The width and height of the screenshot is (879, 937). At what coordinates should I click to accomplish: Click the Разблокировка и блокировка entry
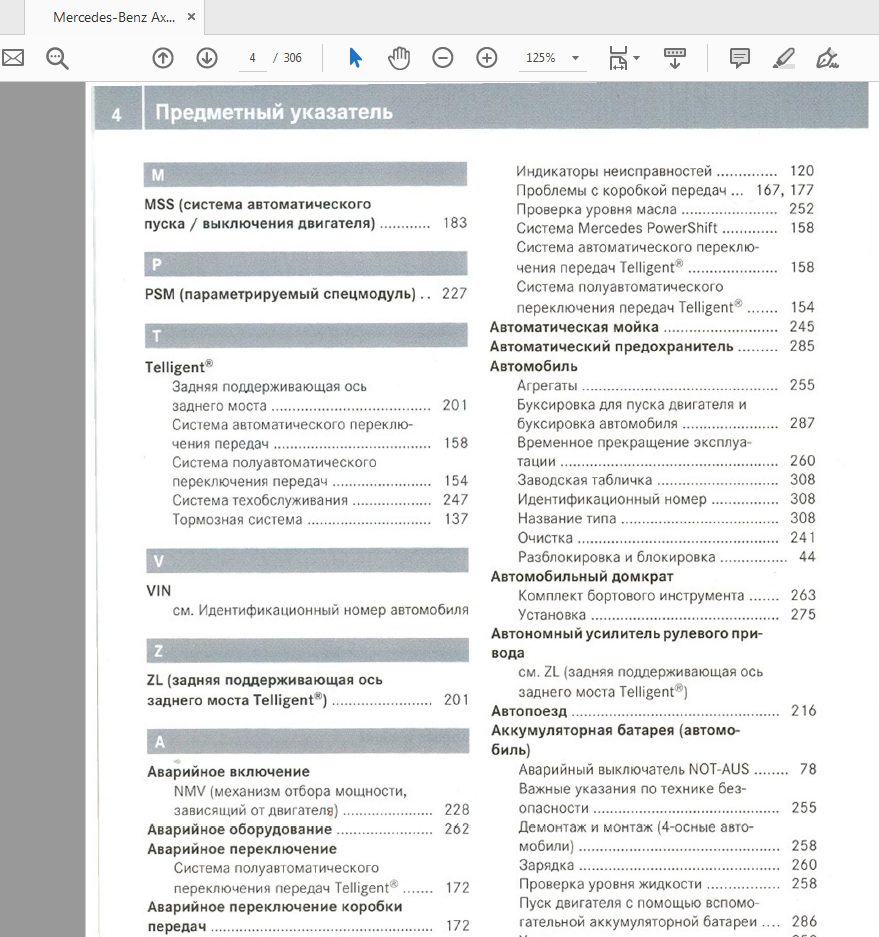(616, 557)
